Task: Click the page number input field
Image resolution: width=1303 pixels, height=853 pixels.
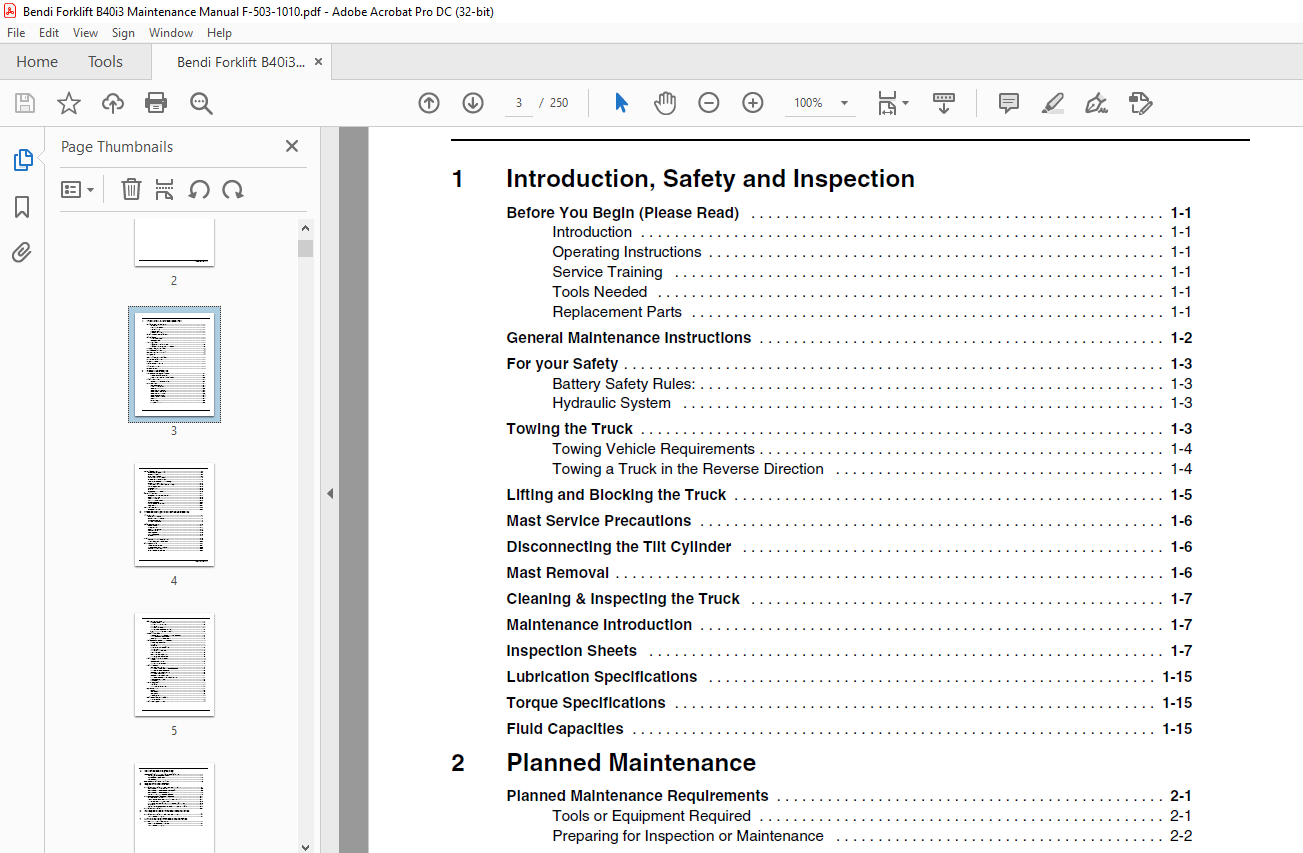Action: tap(519, 103)
